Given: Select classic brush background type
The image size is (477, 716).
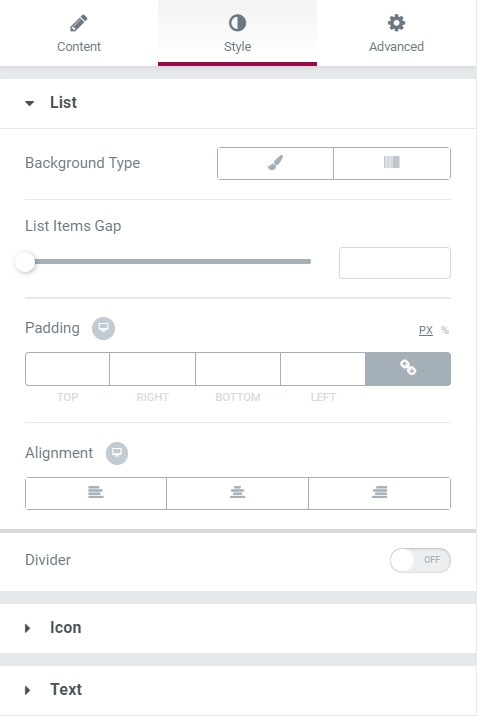Looking at the screenshot, I should (x=275, y=163).
